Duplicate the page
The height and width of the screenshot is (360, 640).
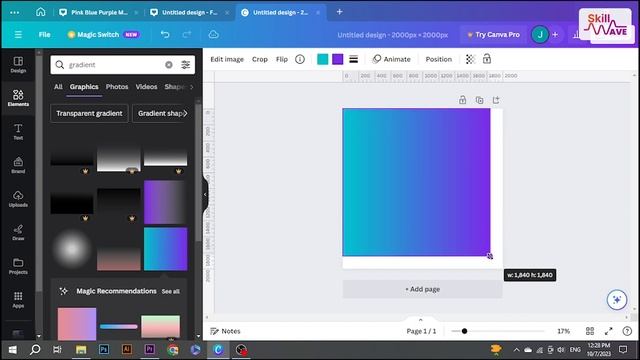coord(479,100)
